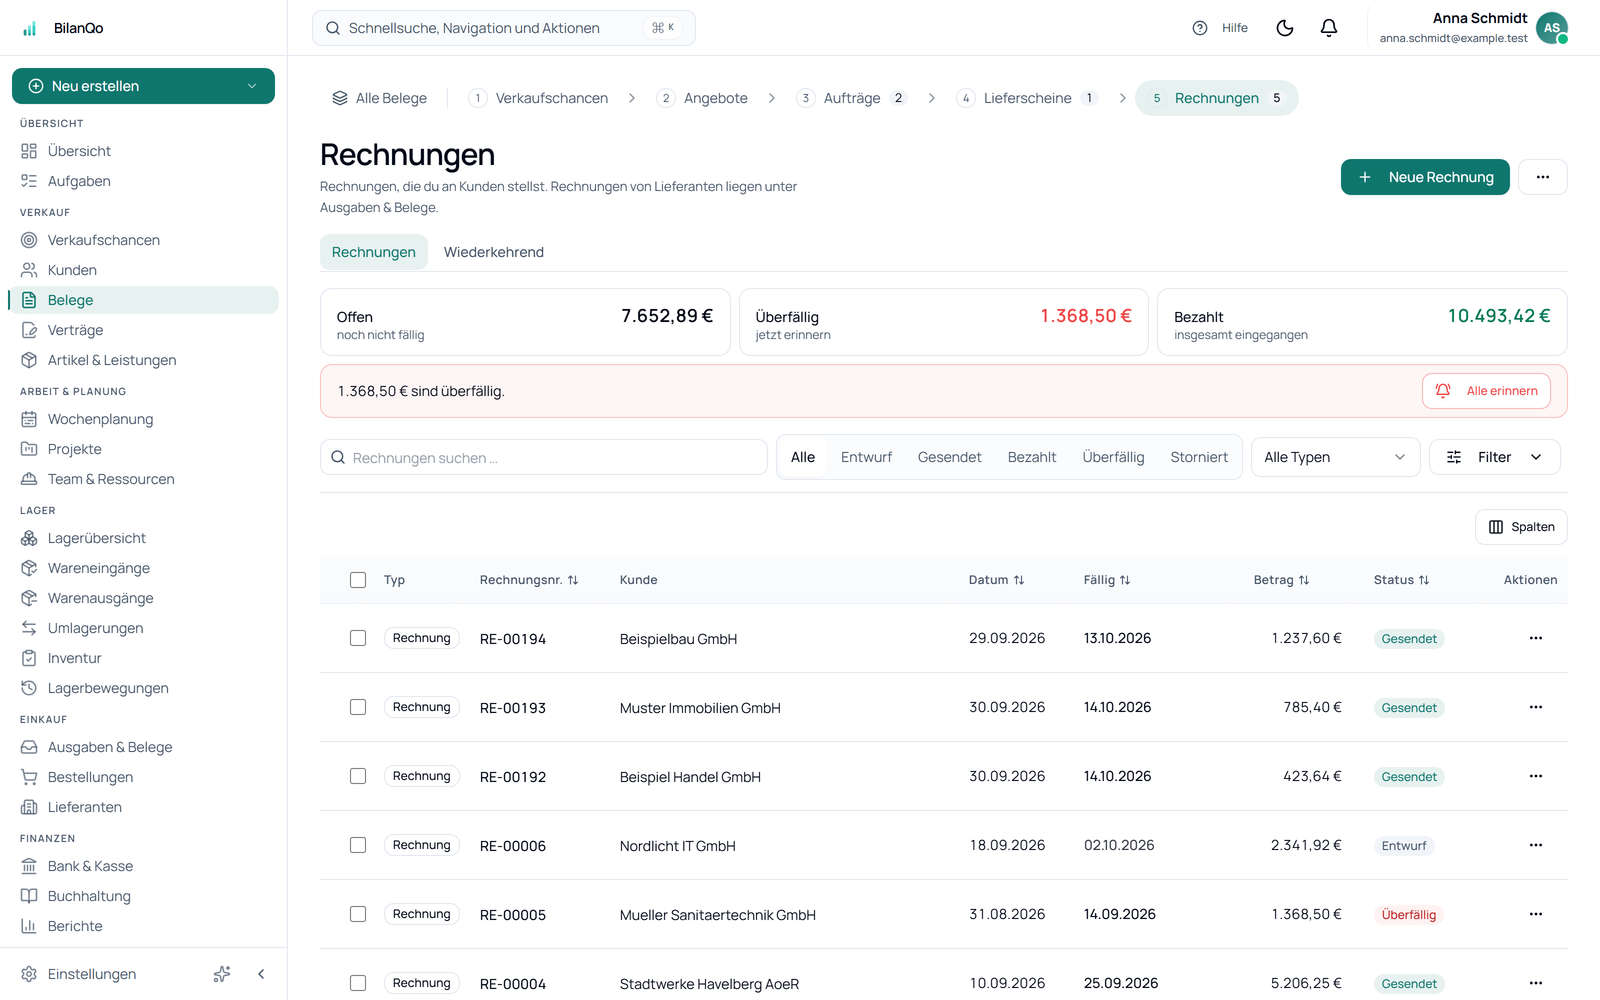Collapse the sidebar with the arrow icon
The width and height of the screenshot is (1600, 1000).
[x=261, y=974]
